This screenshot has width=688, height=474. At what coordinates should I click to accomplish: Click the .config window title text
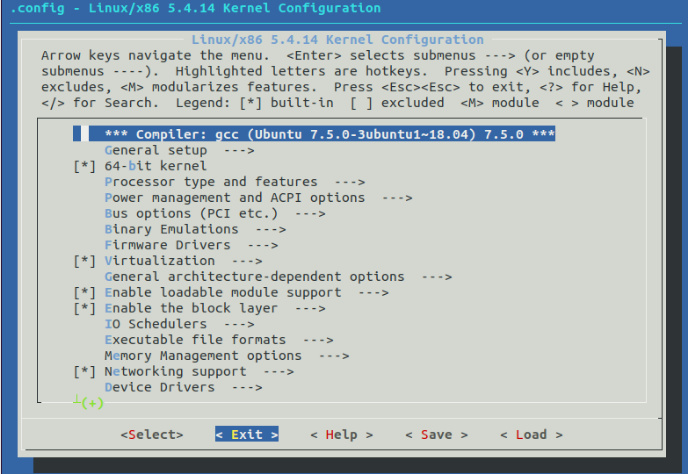[195, 8]
